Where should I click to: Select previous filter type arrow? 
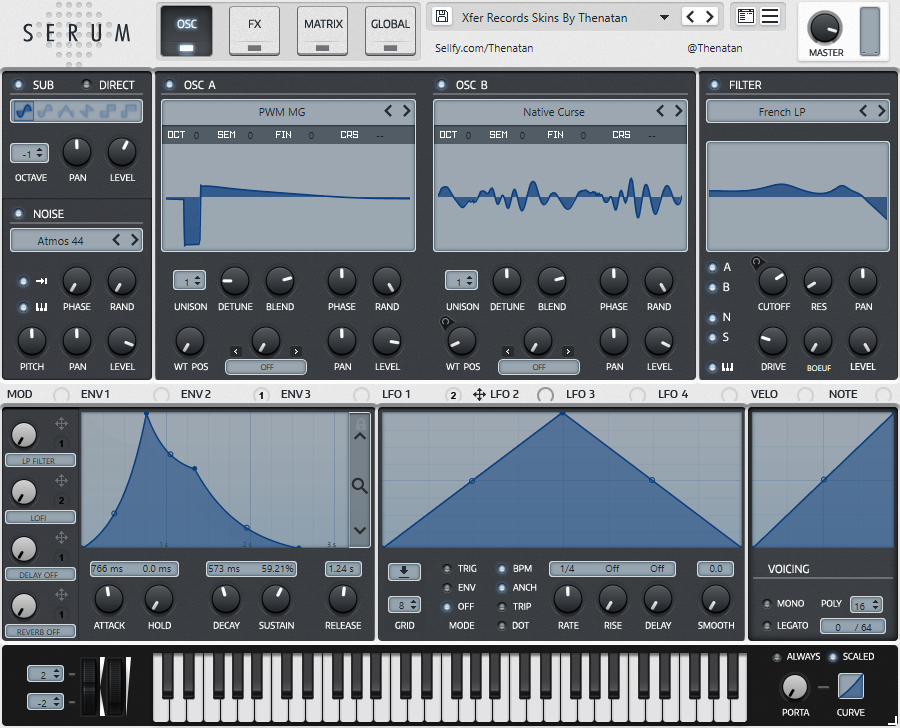863,111
